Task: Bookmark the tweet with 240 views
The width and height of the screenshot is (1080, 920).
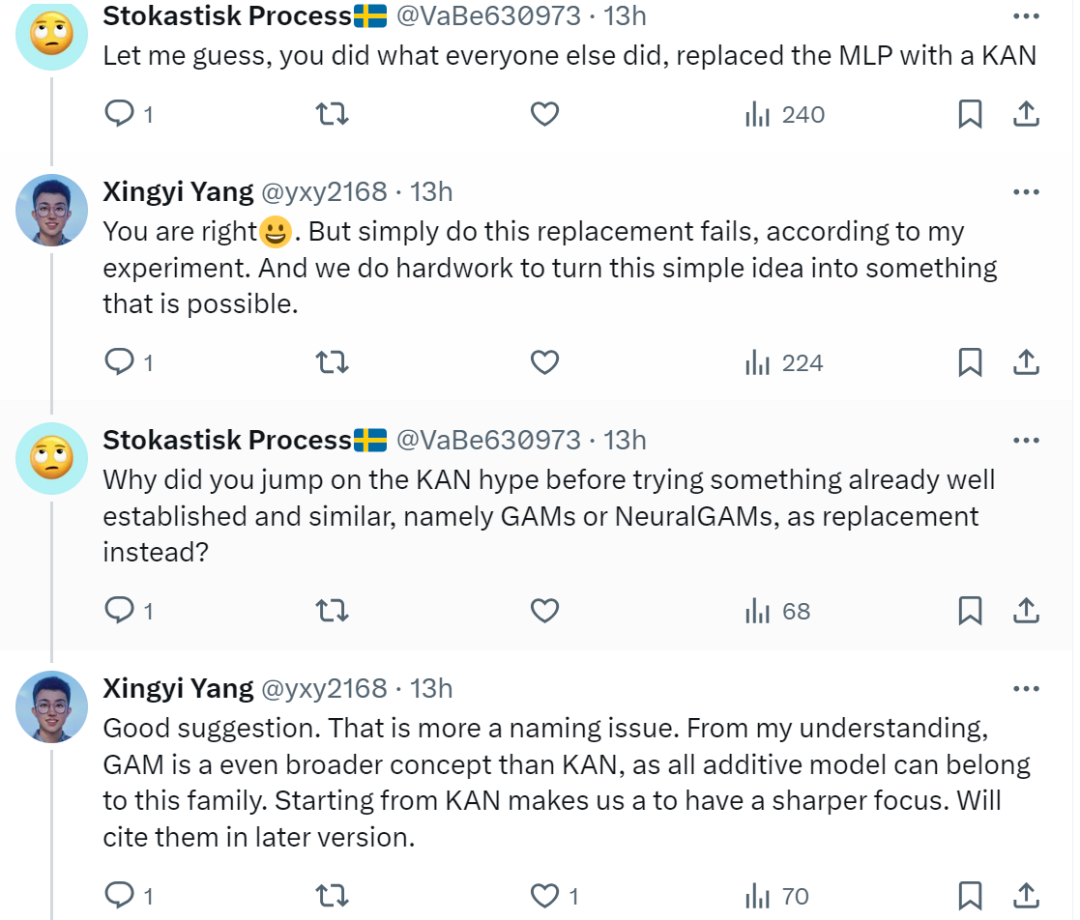Action: point(969,115)
